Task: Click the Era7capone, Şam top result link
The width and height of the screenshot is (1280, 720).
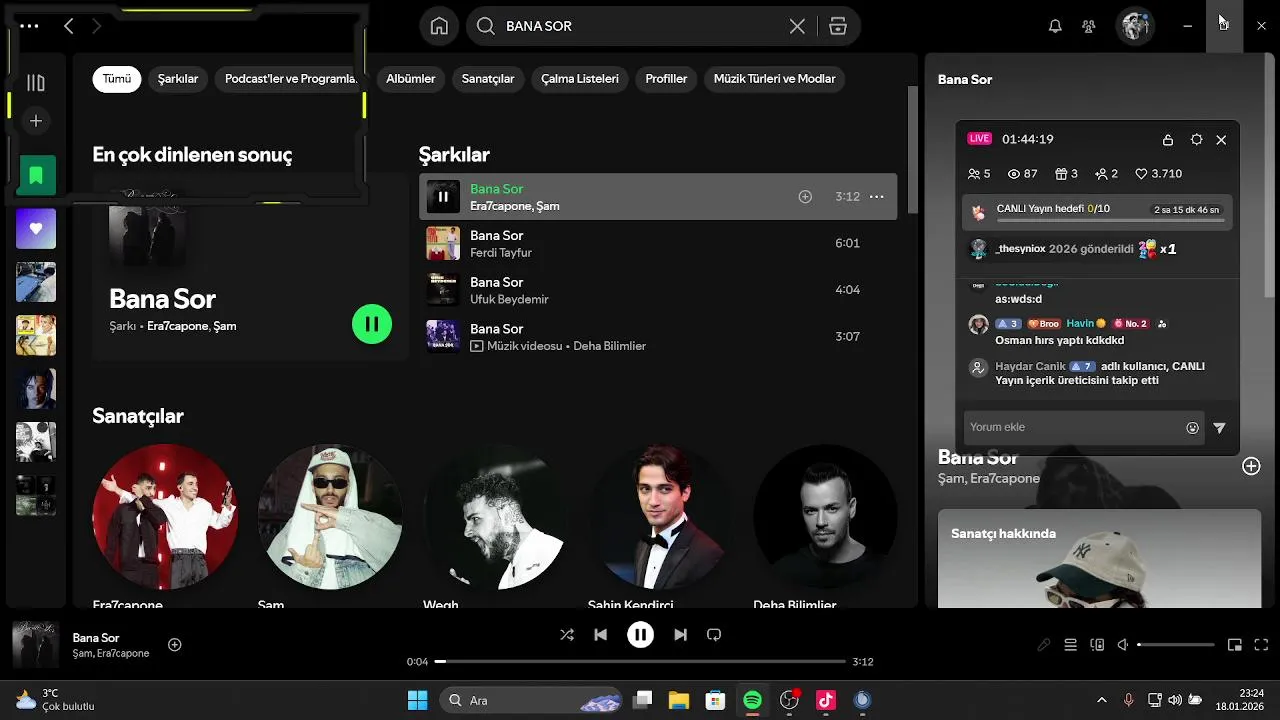Action: [x=192, y=326]
